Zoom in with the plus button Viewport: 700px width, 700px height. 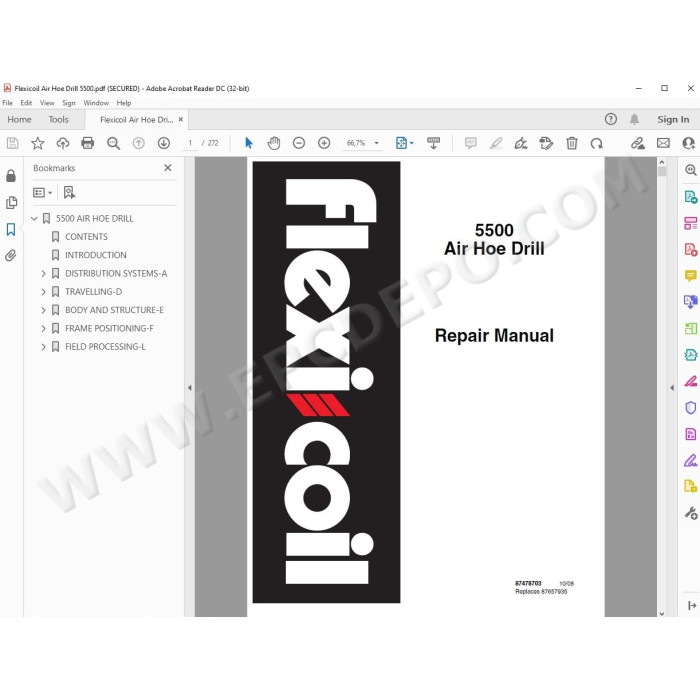(x=324, y=143)
